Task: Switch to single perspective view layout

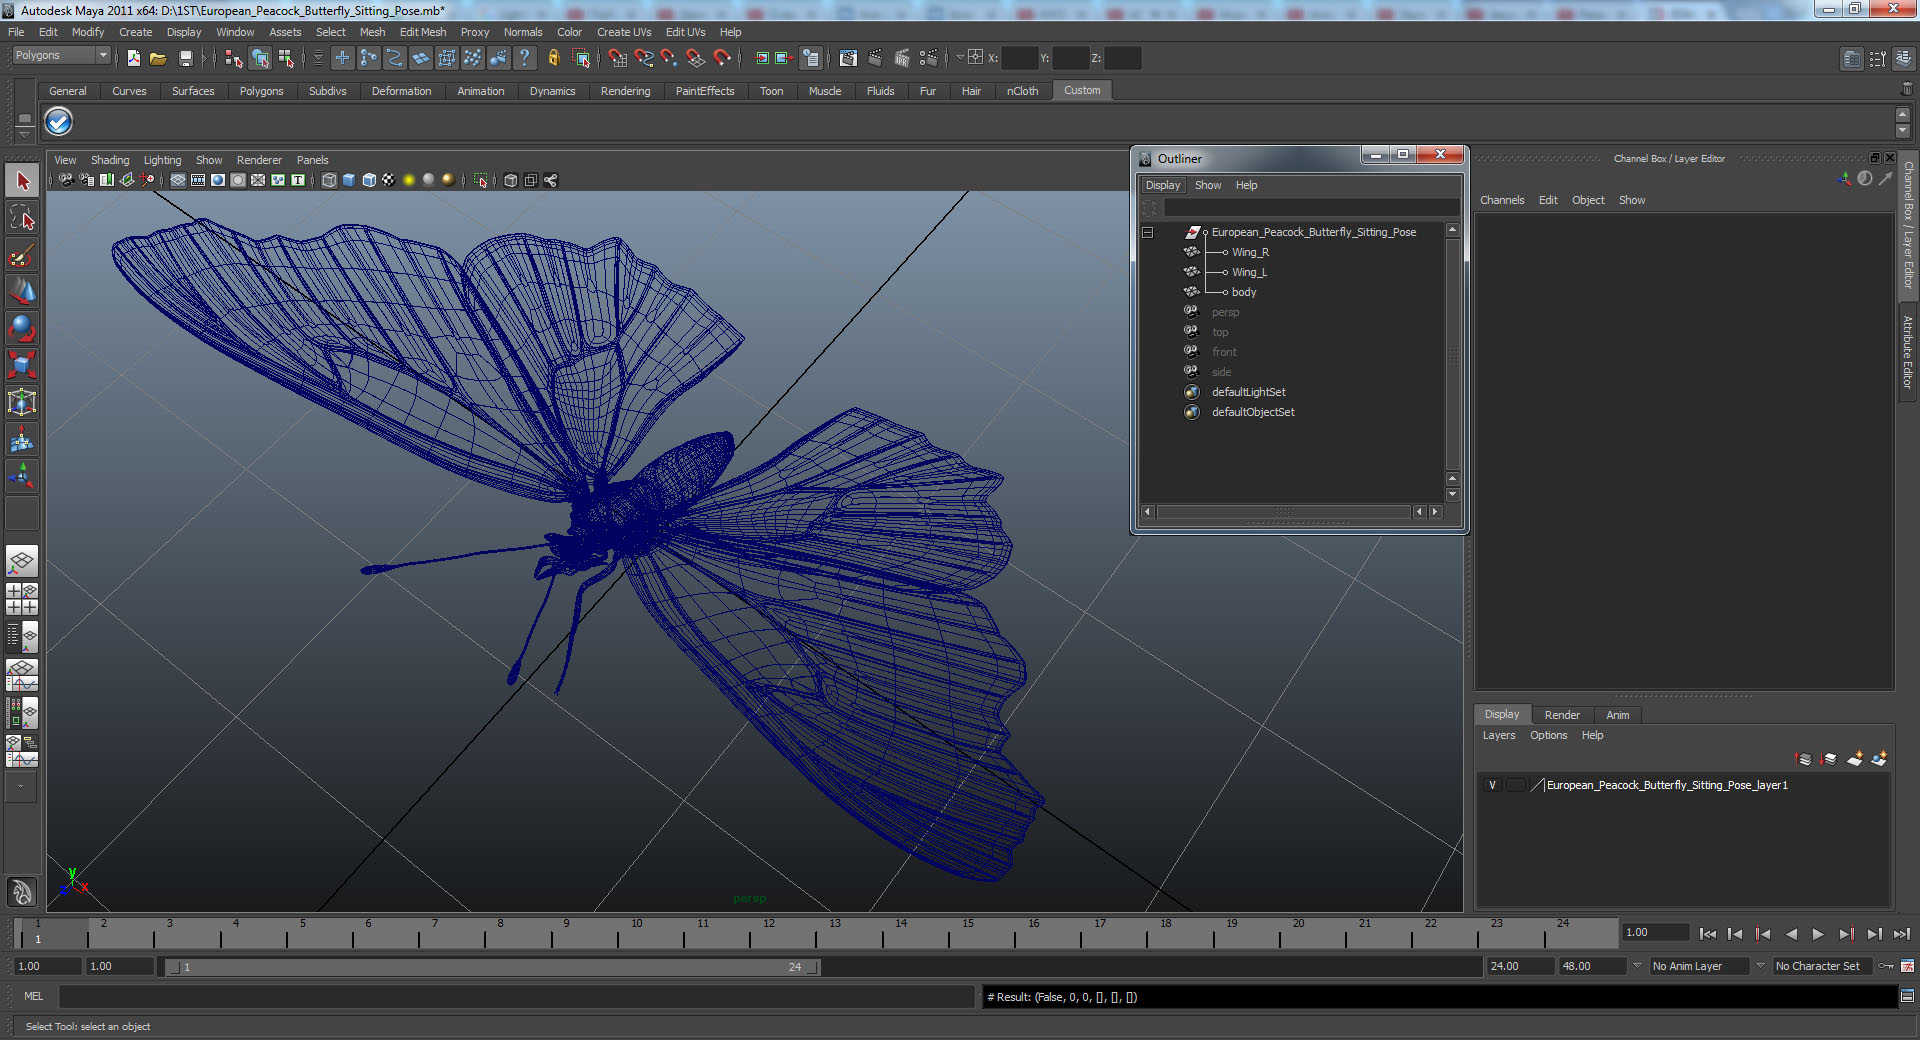Action: 22,561
